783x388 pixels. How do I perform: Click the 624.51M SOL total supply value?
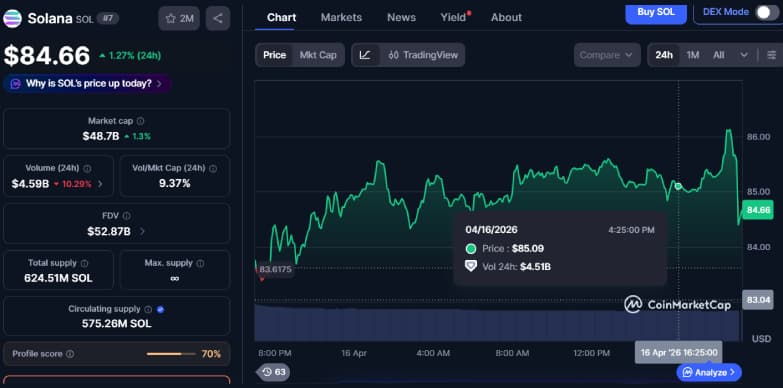(58, 278)
